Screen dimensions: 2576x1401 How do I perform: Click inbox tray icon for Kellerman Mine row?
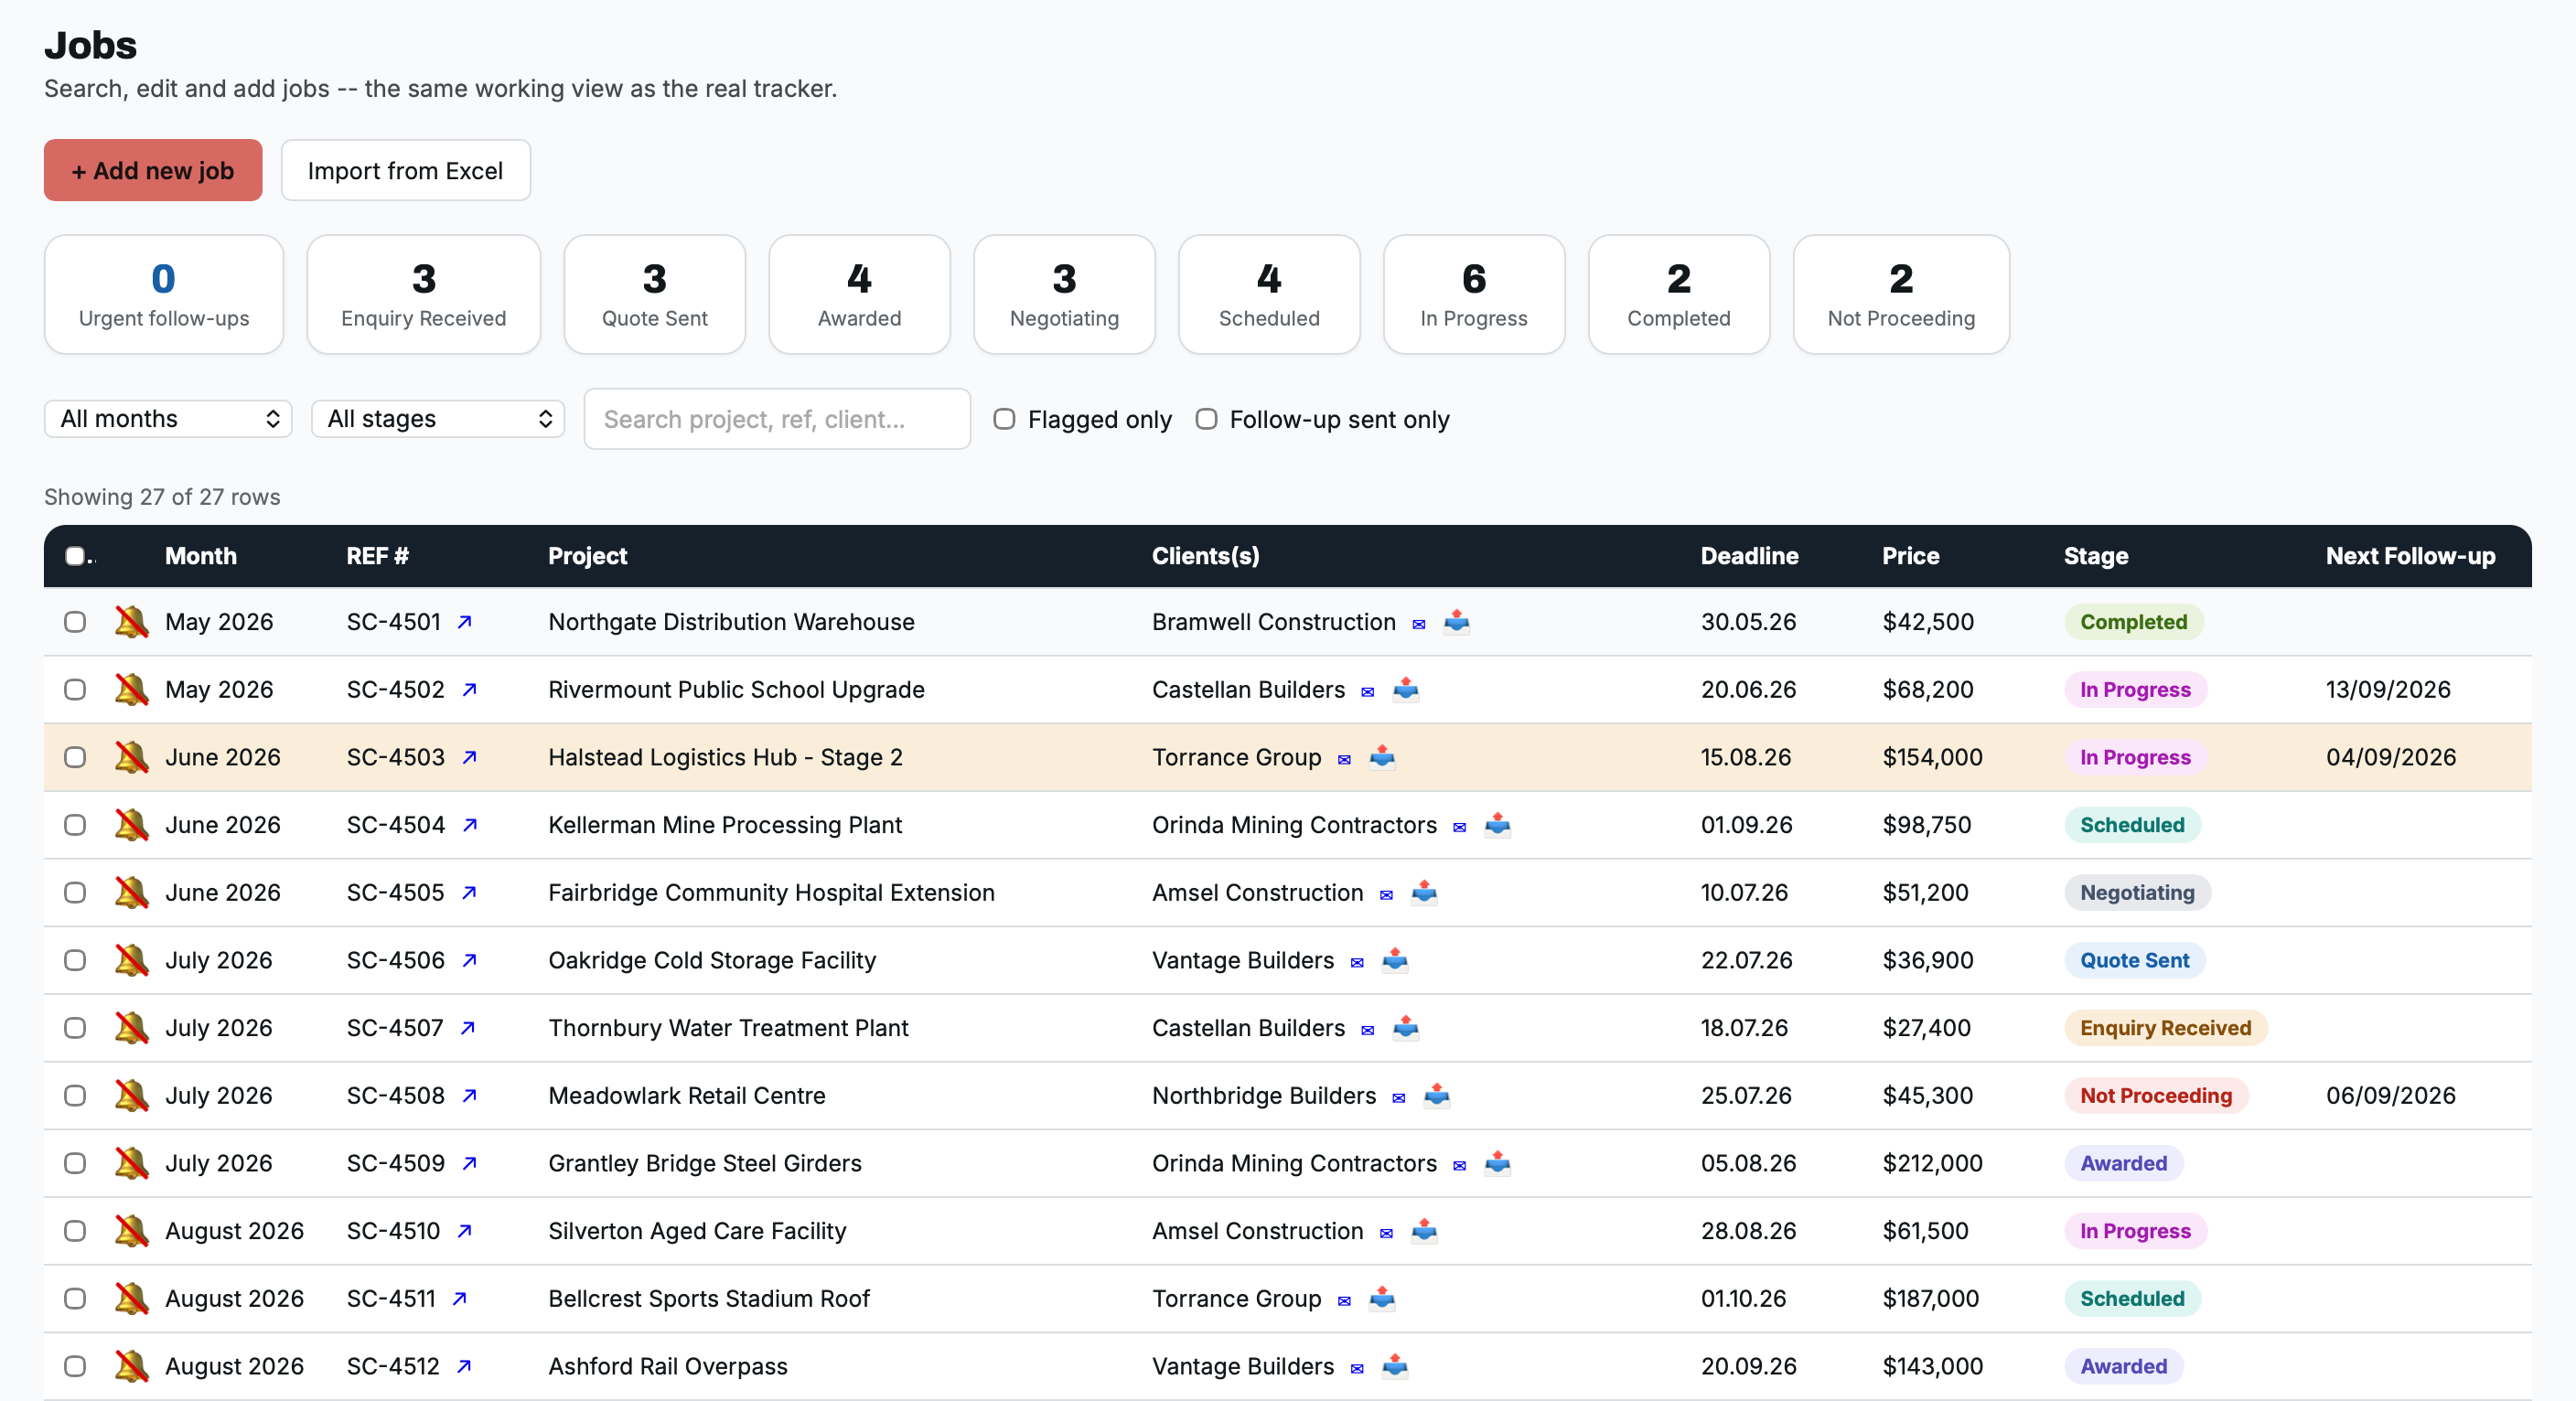(x=1497, y=824)
